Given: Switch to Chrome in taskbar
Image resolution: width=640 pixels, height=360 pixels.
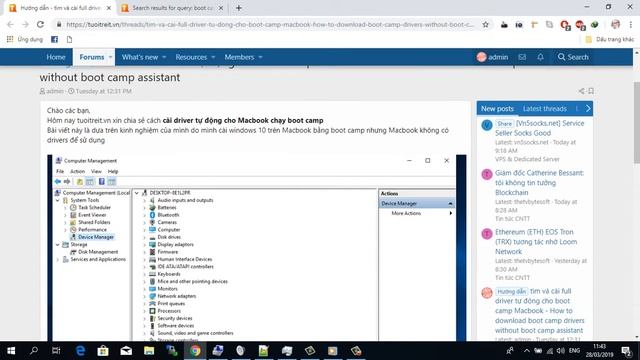Looking at the screenshot, I should 195,351.
